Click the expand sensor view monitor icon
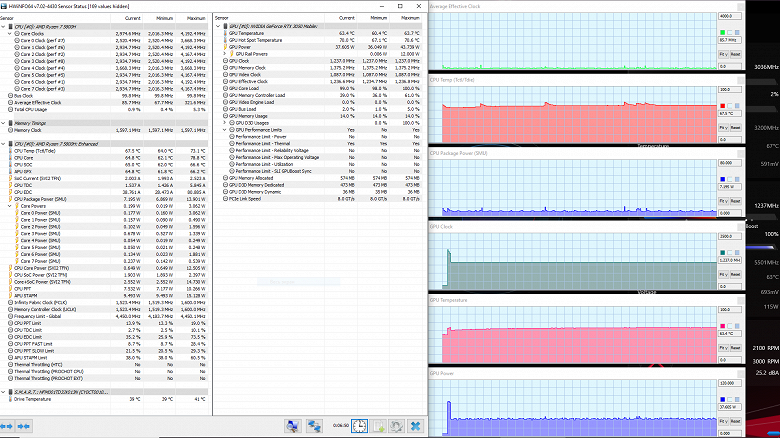The height and width of the screenshot is (438, 780). click(x=292, y=426)
